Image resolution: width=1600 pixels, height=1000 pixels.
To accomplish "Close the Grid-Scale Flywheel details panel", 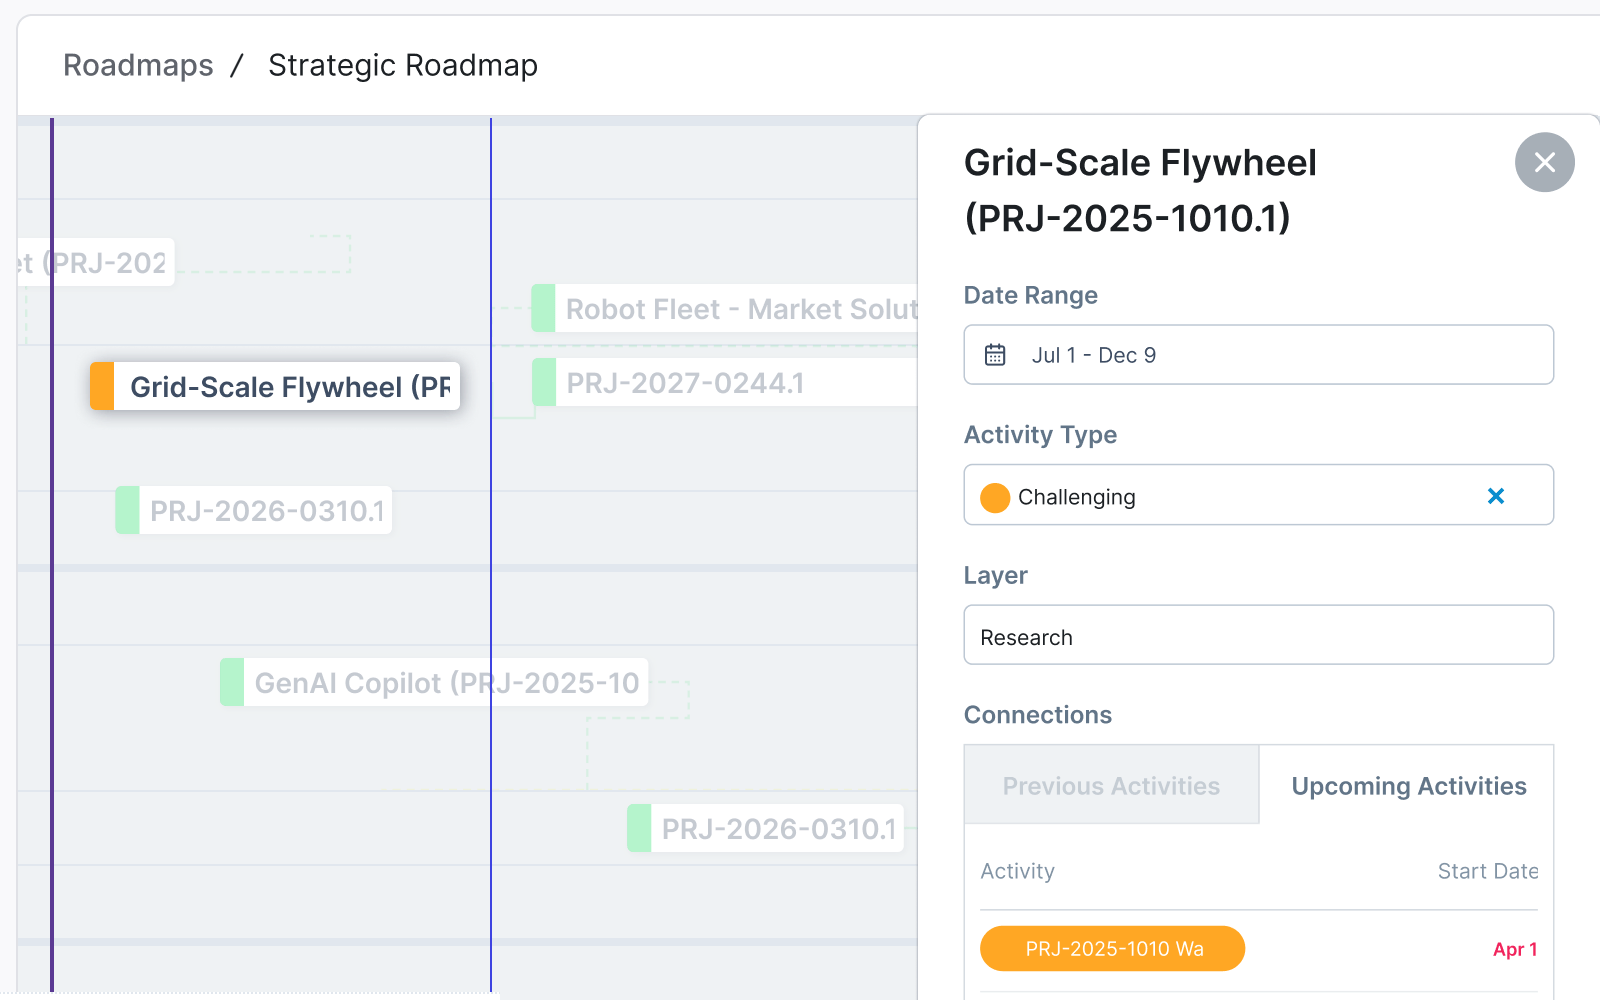I will coord(1544,162).
